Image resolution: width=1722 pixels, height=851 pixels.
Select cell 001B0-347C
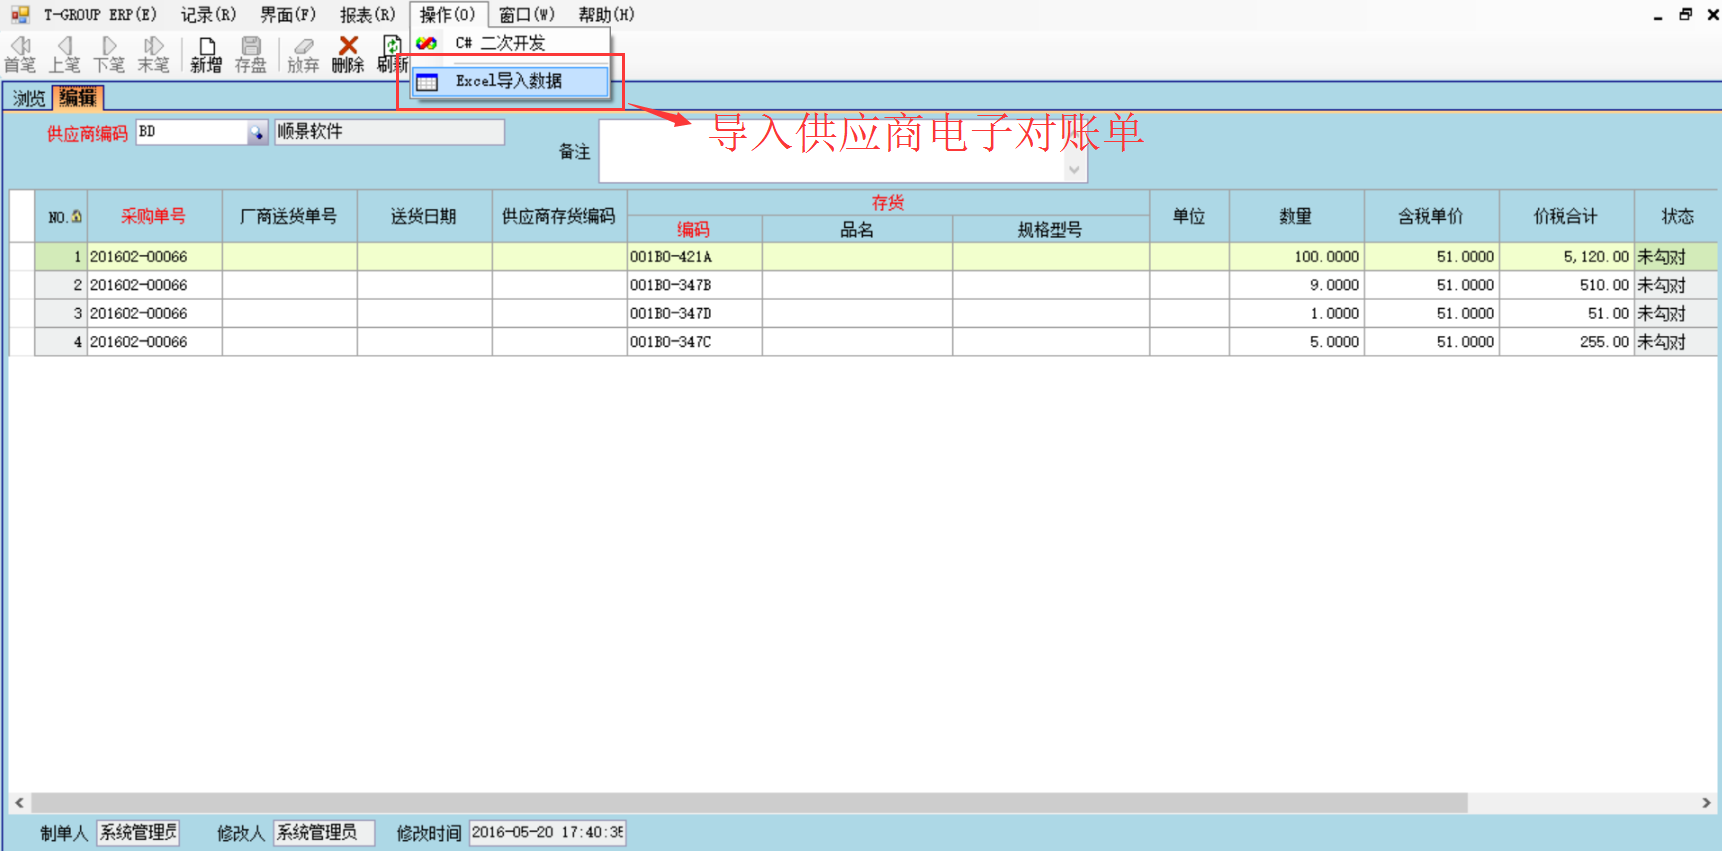(x=694, y=342)
